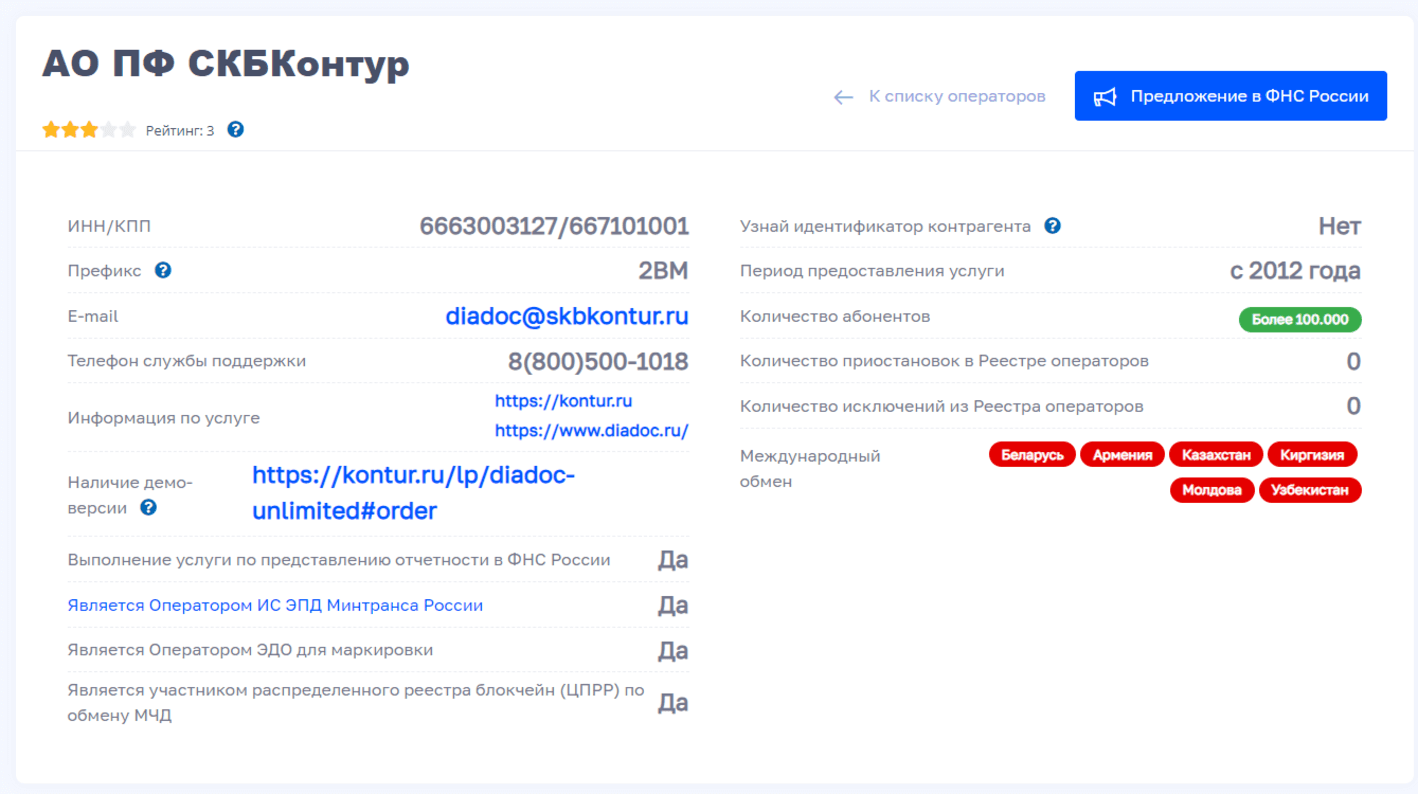Click Да for Оператором ЭДО для маркировки
The width and height of the screenshot is (1418, 794).
[673, 651]
